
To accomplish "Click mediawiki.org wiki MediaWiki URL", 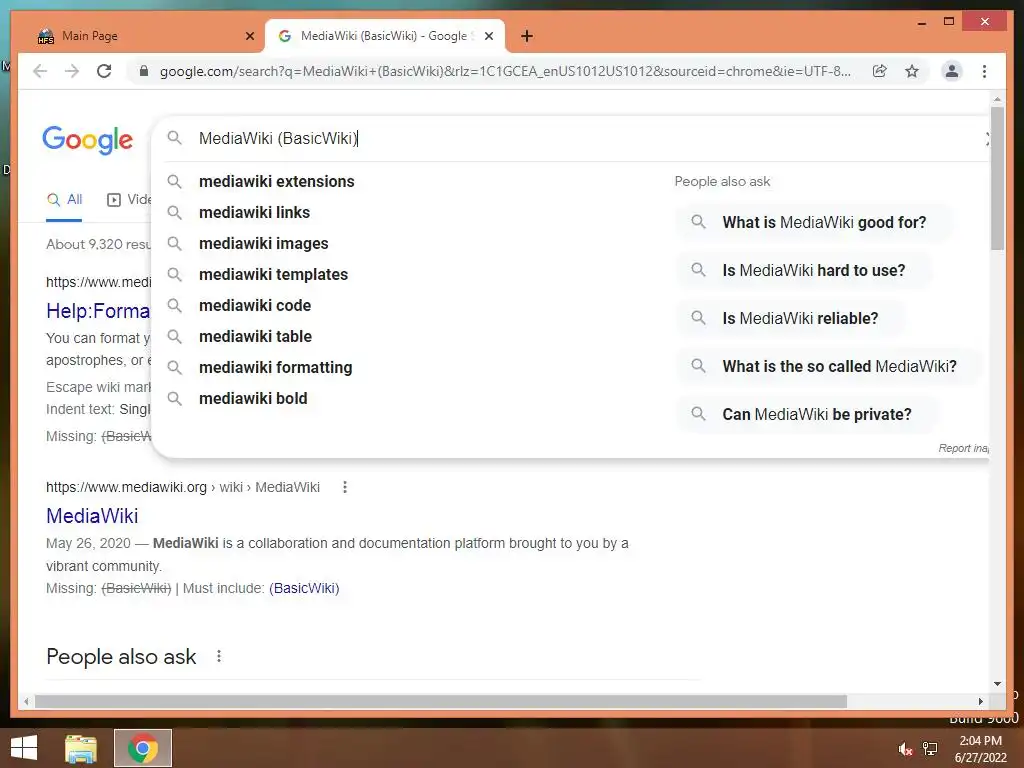I will [183, 487].
